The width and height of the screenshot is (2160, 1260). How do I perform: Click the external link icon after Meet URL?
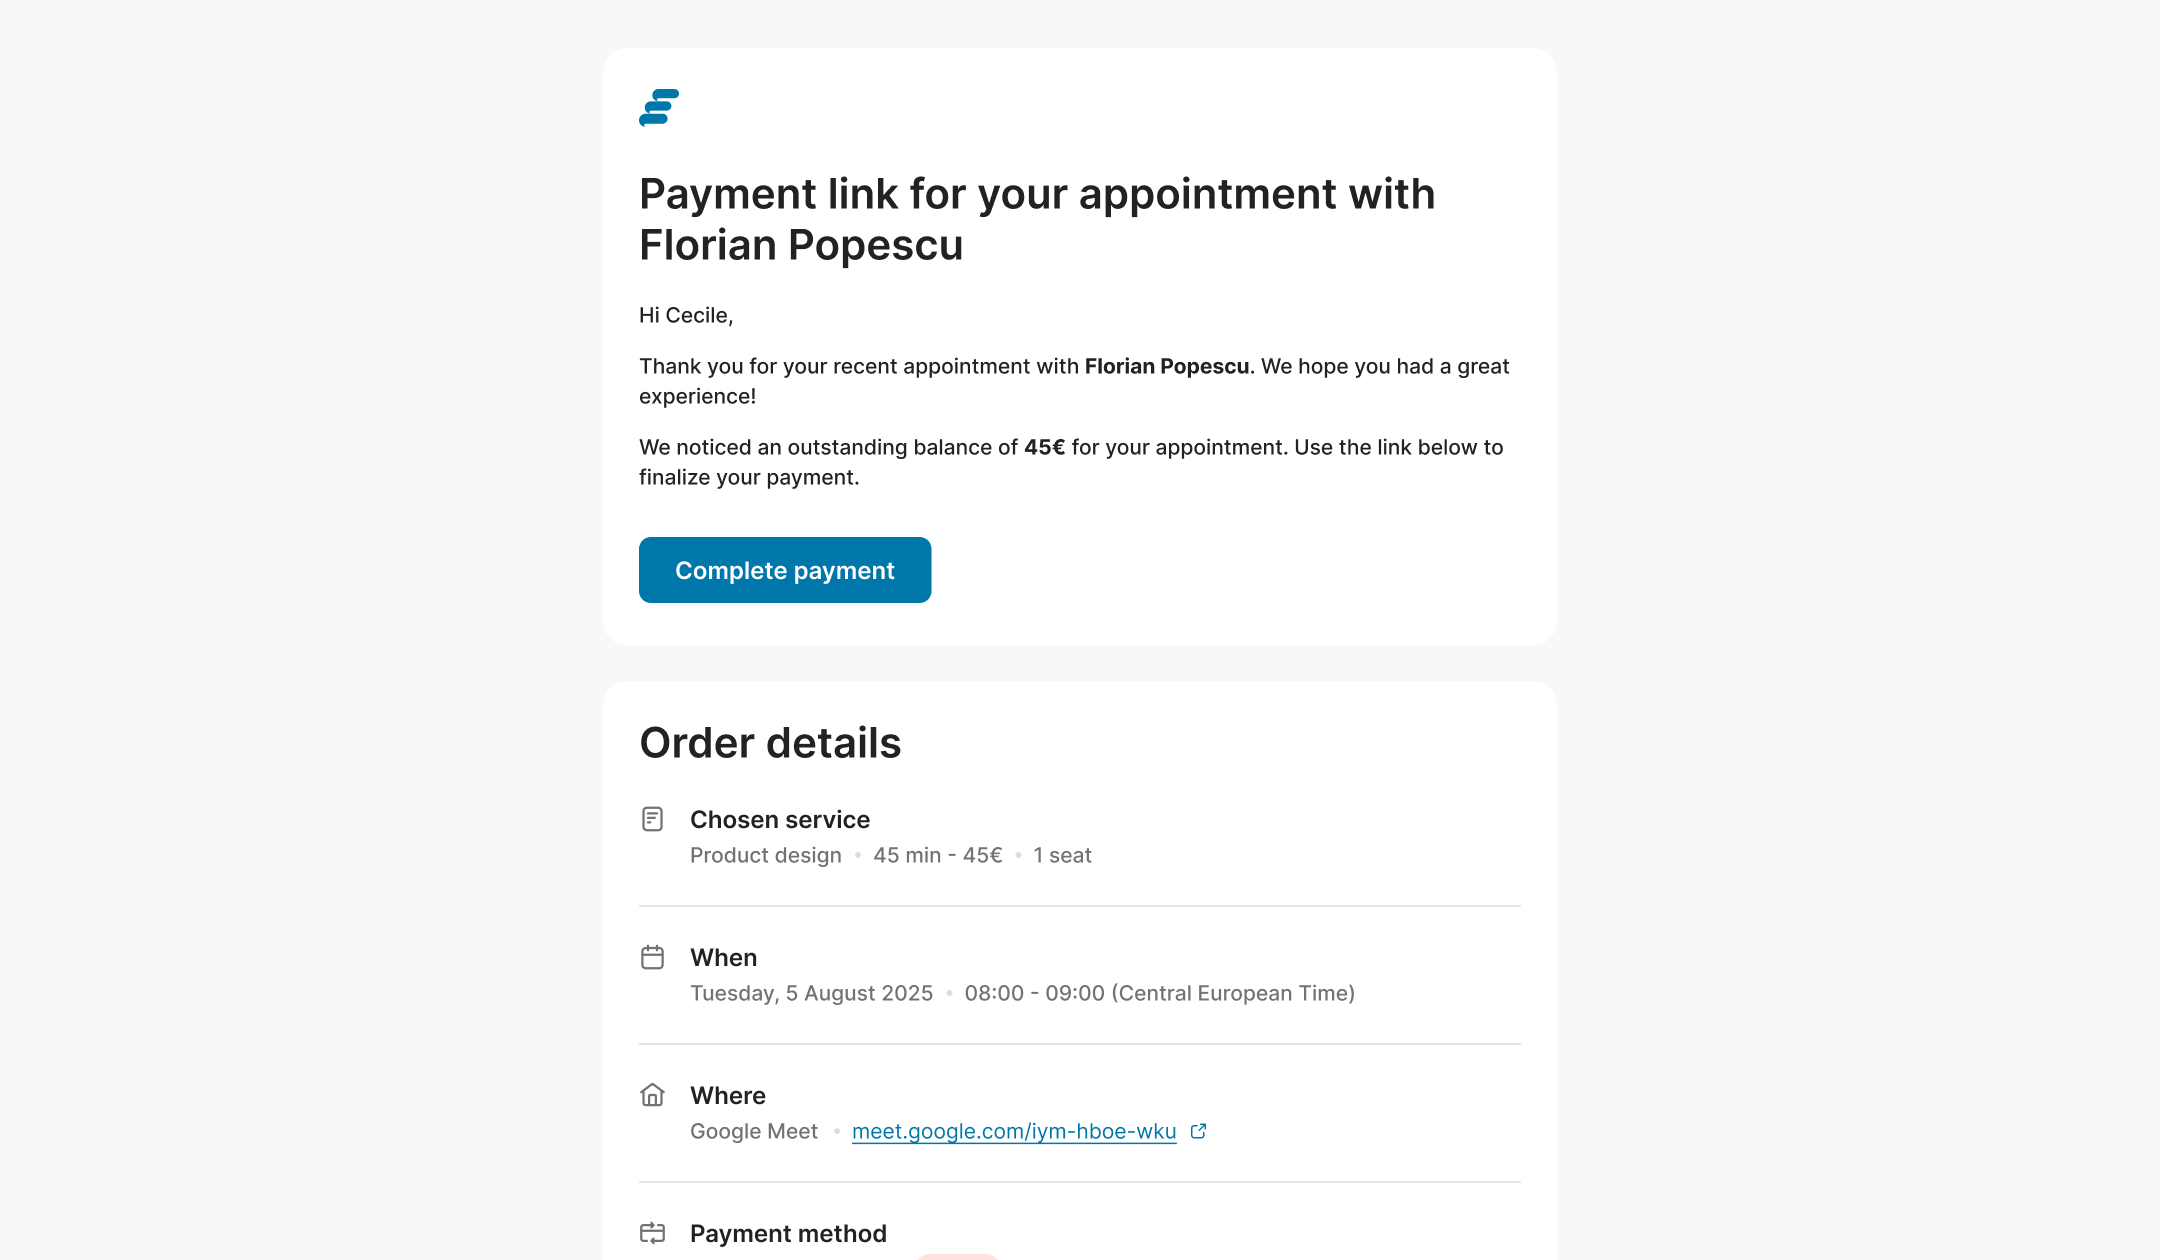[x=1198, y=1131]
